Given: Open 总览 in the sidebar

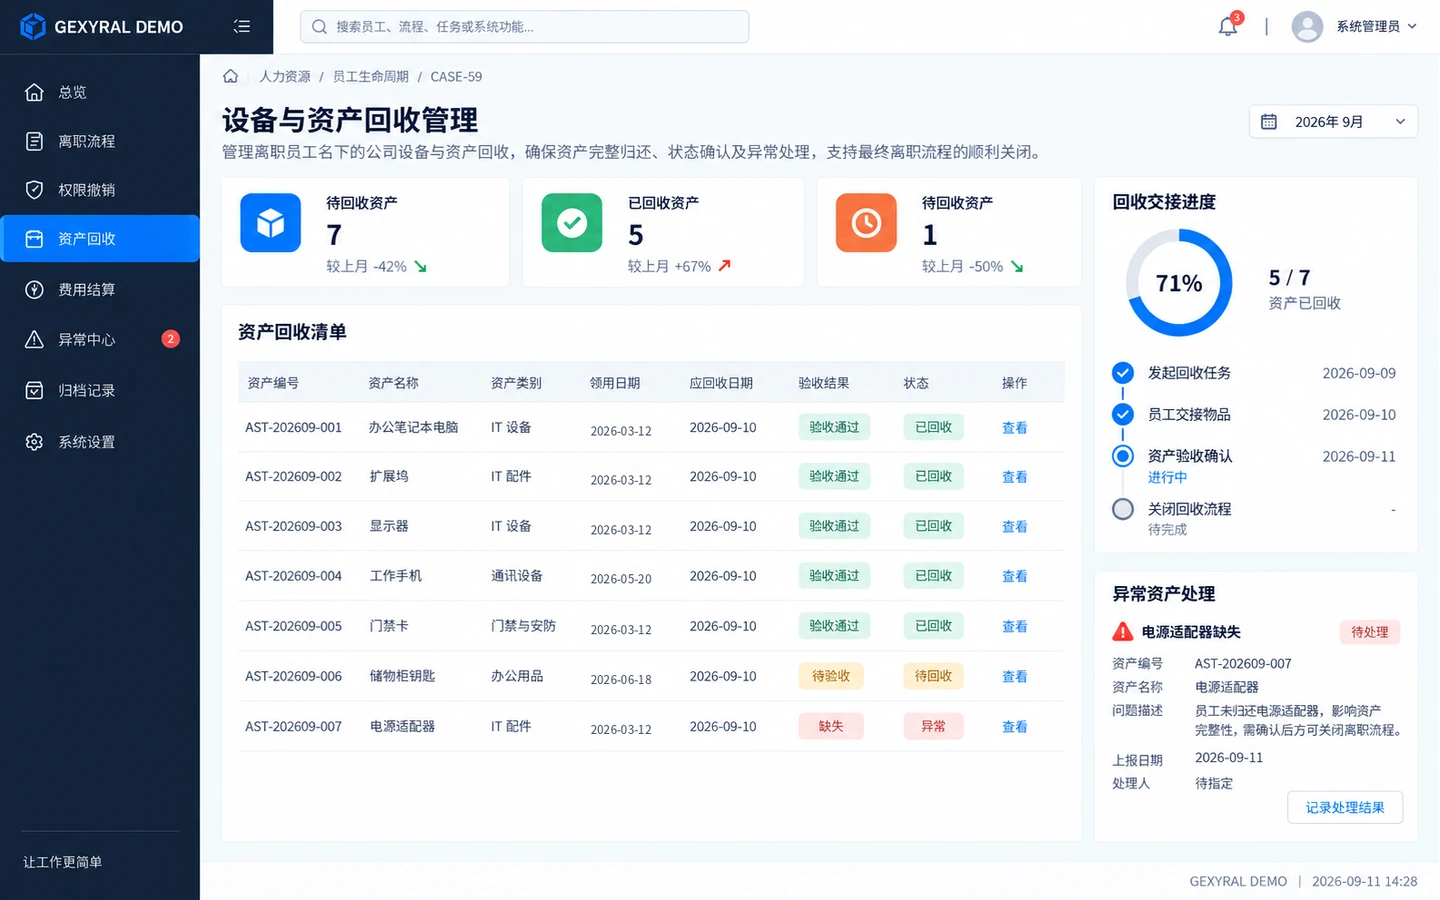Looking at the screenshot, I should (x=100, y=92).
